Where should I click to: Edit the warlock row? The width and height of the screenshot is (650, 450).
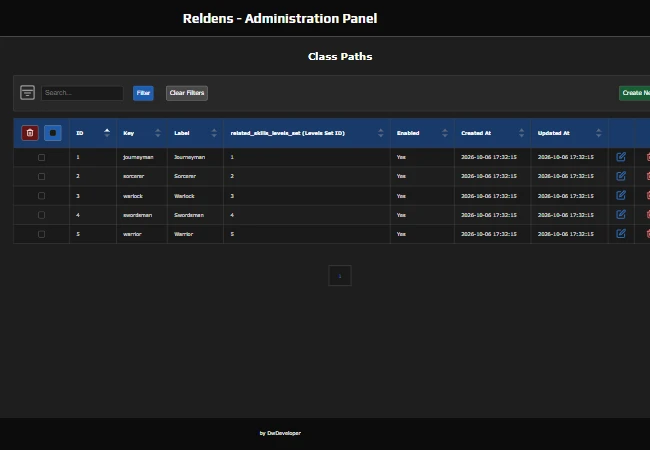tap(621, 195)
